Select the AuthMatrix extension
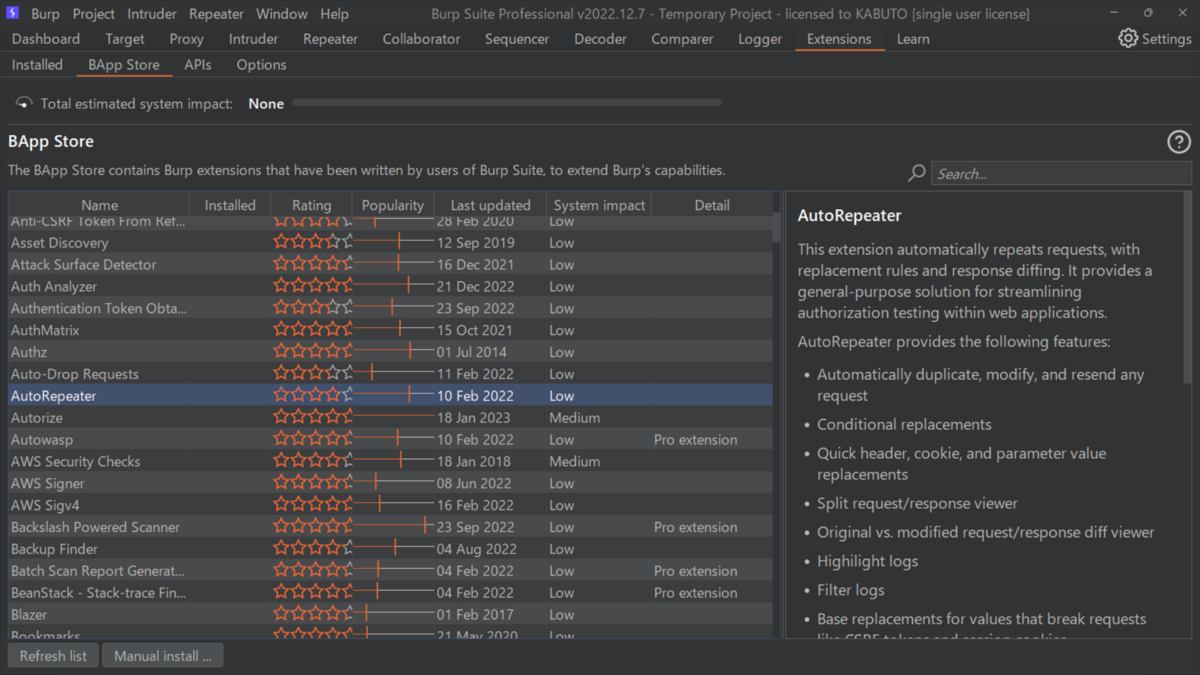 [x=390, y=330]
